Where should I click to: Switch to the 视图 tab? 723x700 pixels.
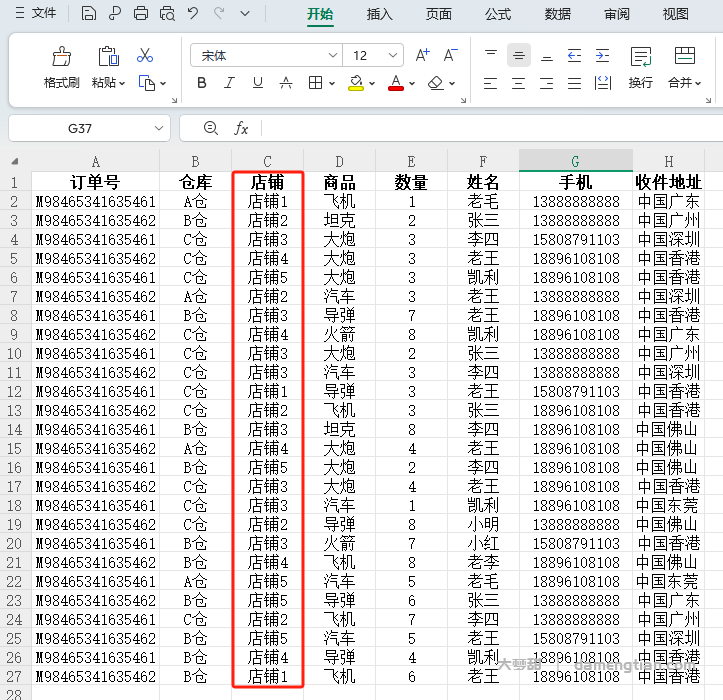(676, 14)
